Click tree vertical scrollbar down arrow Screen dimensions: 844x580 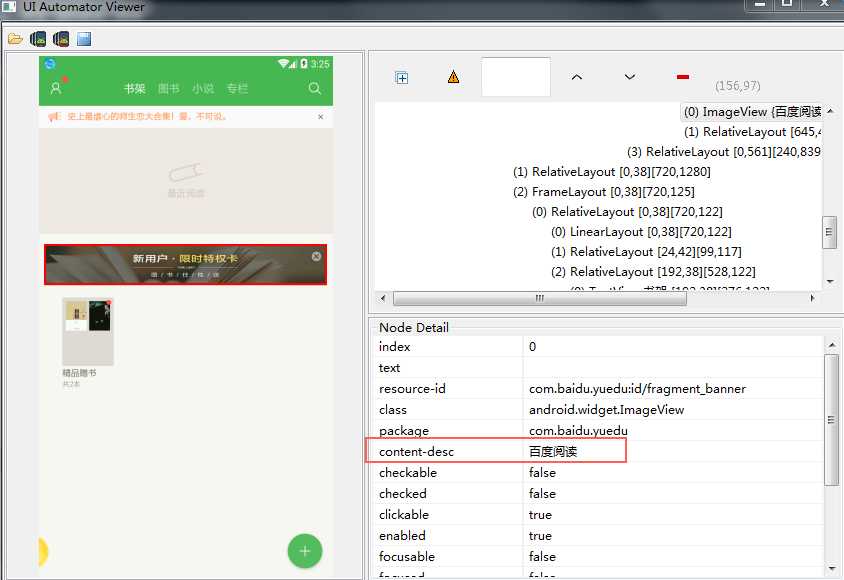(x=830, y=281)
